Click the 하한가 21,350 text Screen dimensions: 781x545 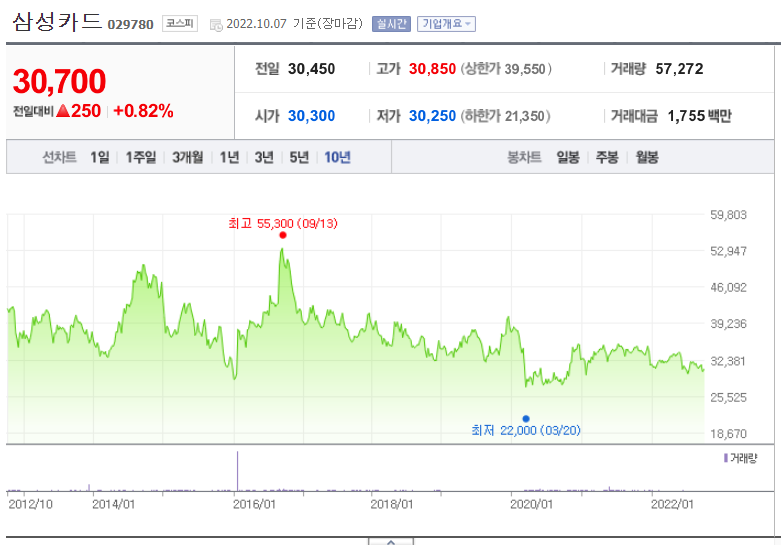(x=505, y=116)
